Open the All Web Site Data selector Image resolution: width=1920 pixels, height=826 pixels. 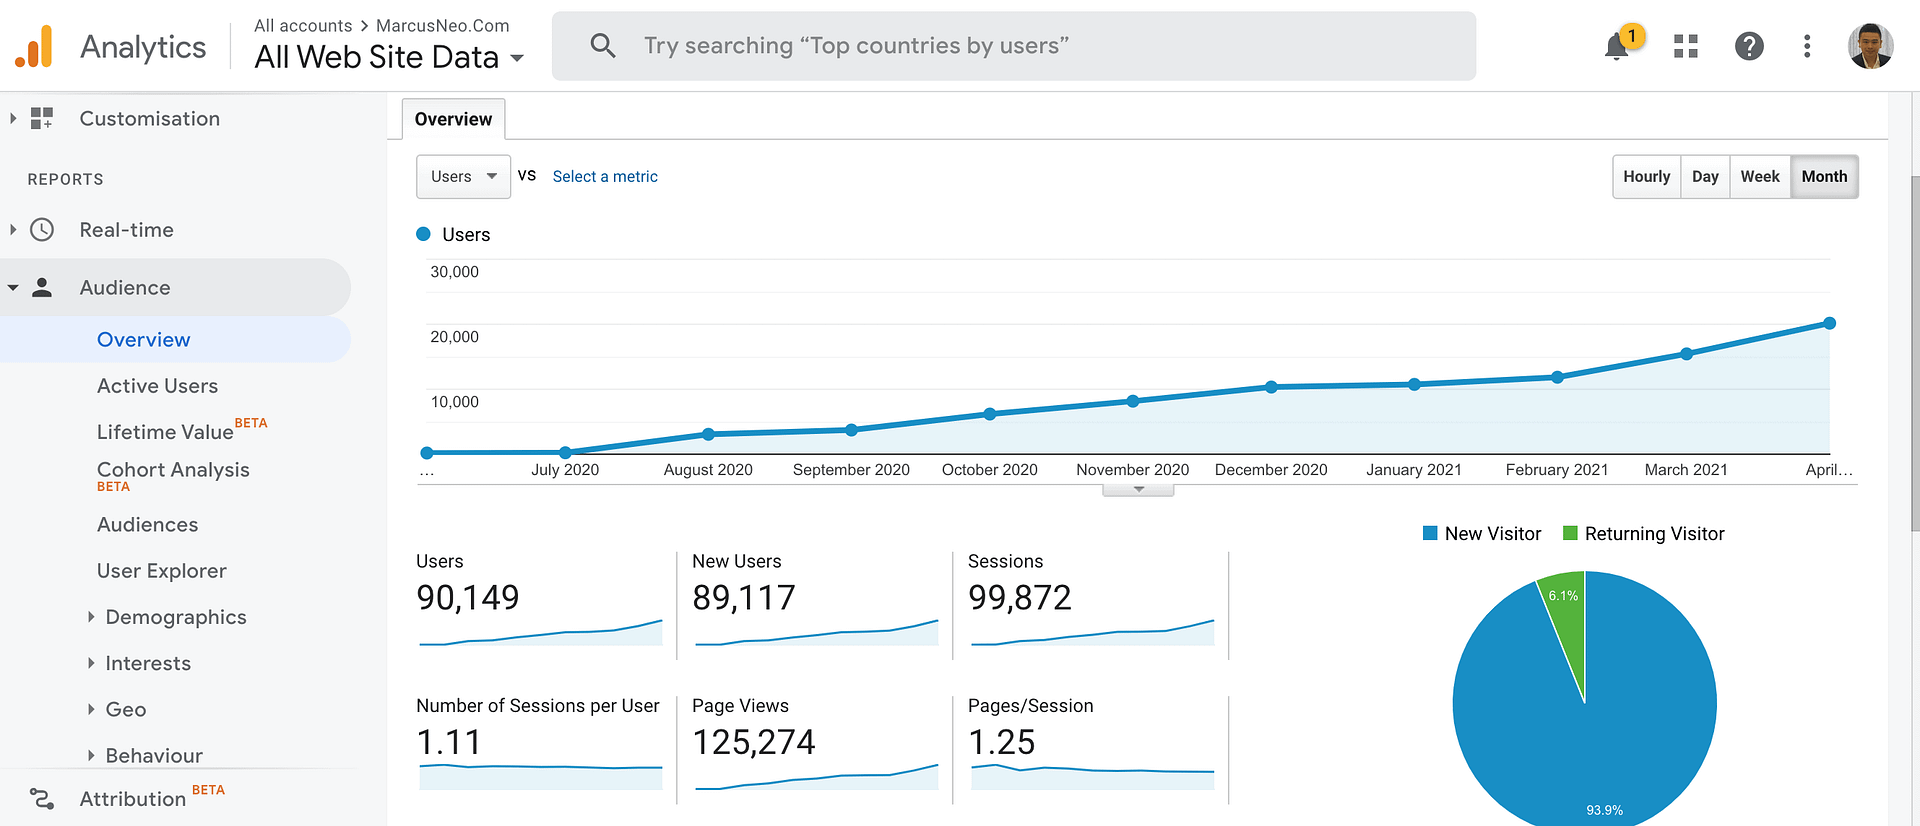point(388,58)
